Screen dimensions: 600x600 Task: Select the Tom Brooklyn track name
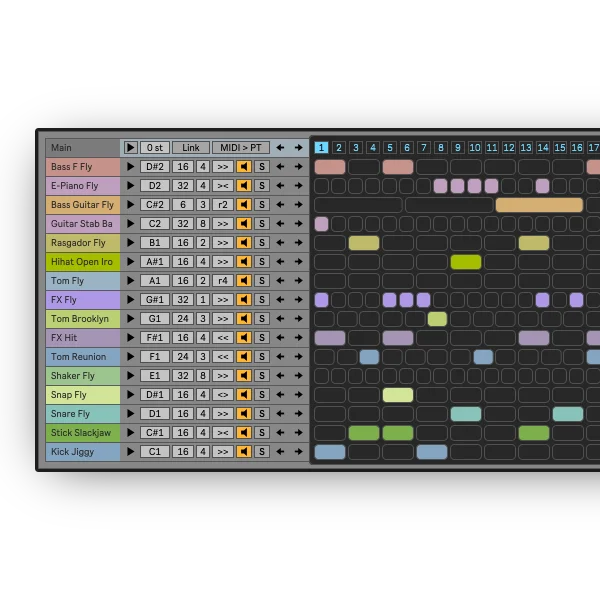coord(83,319)
